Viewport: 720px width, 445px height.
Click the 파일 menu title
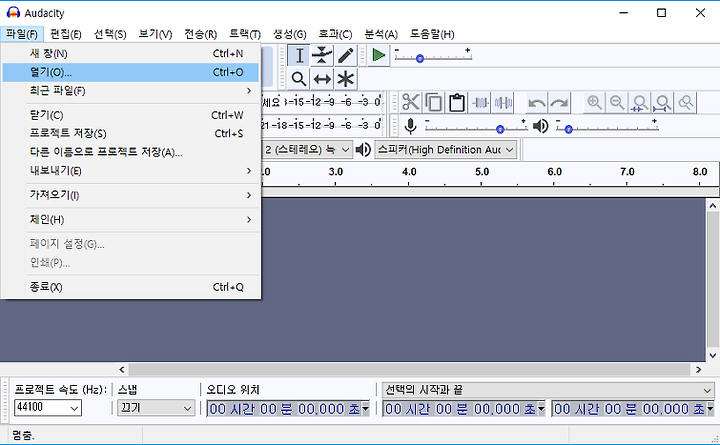pyautogui.click(x=22, y=34)
